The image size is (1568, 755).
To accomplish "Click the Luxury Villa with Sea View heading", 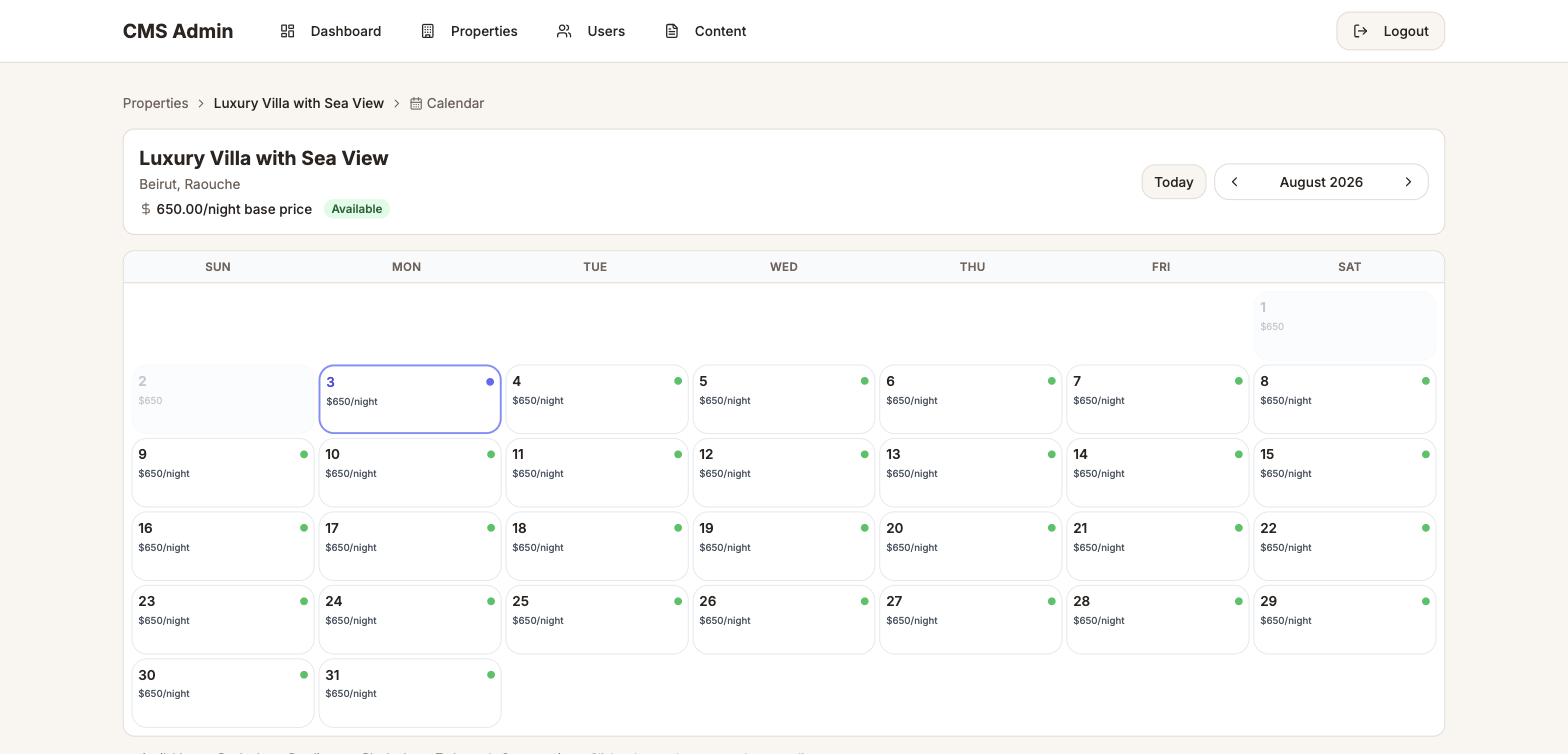I will coord(264,158).
